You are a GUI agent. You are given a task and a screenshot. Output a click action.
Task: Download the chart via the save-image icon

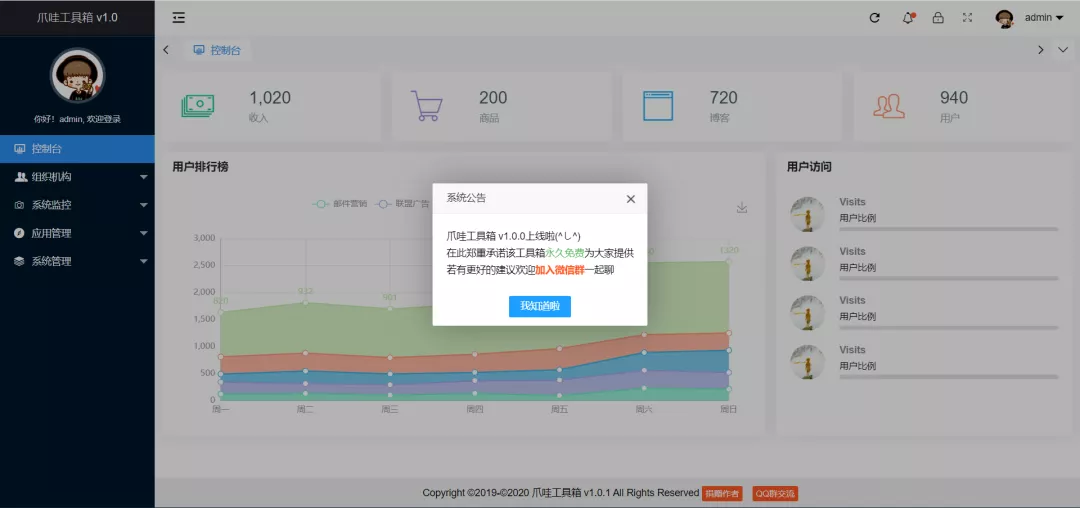[742, 208]
